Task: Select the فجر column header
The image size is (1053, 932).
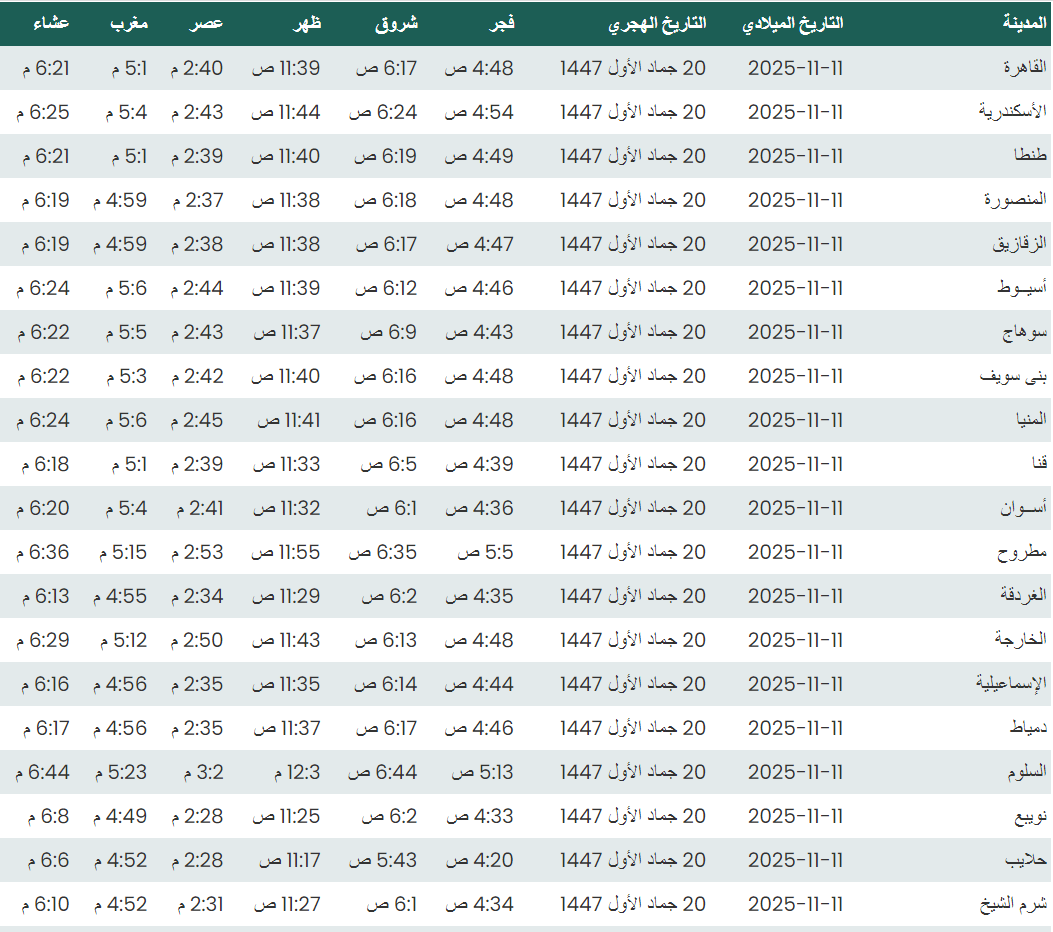Action: pyautogui.click(x=500, y=23)
